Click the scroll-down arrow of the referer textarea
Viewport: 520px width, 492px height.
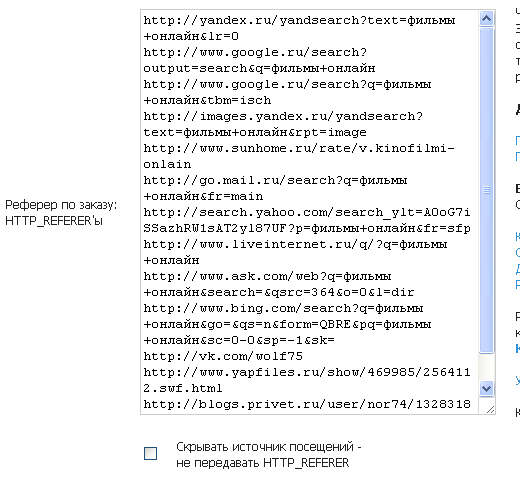pos(486,388)
